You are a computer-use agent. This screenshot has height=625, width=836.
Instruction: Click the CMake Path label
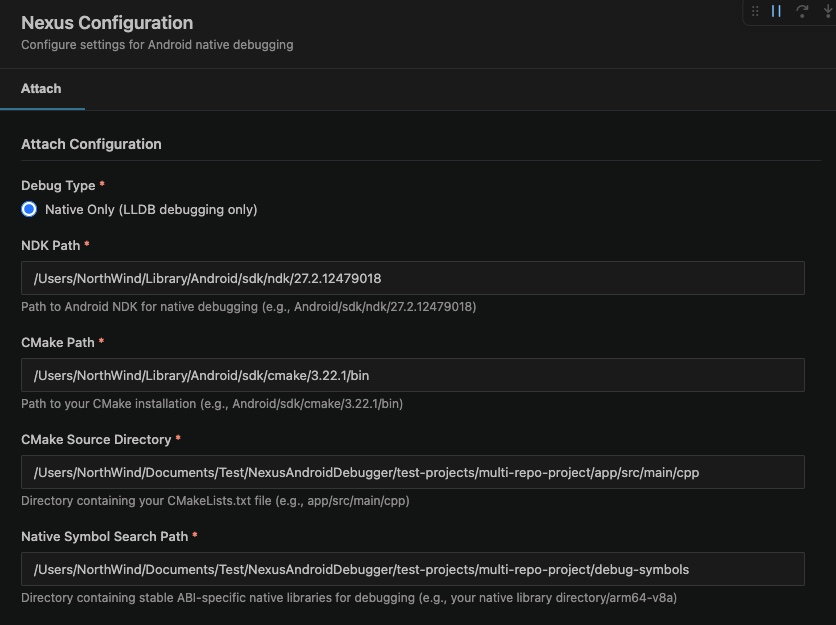pos(58,342)
